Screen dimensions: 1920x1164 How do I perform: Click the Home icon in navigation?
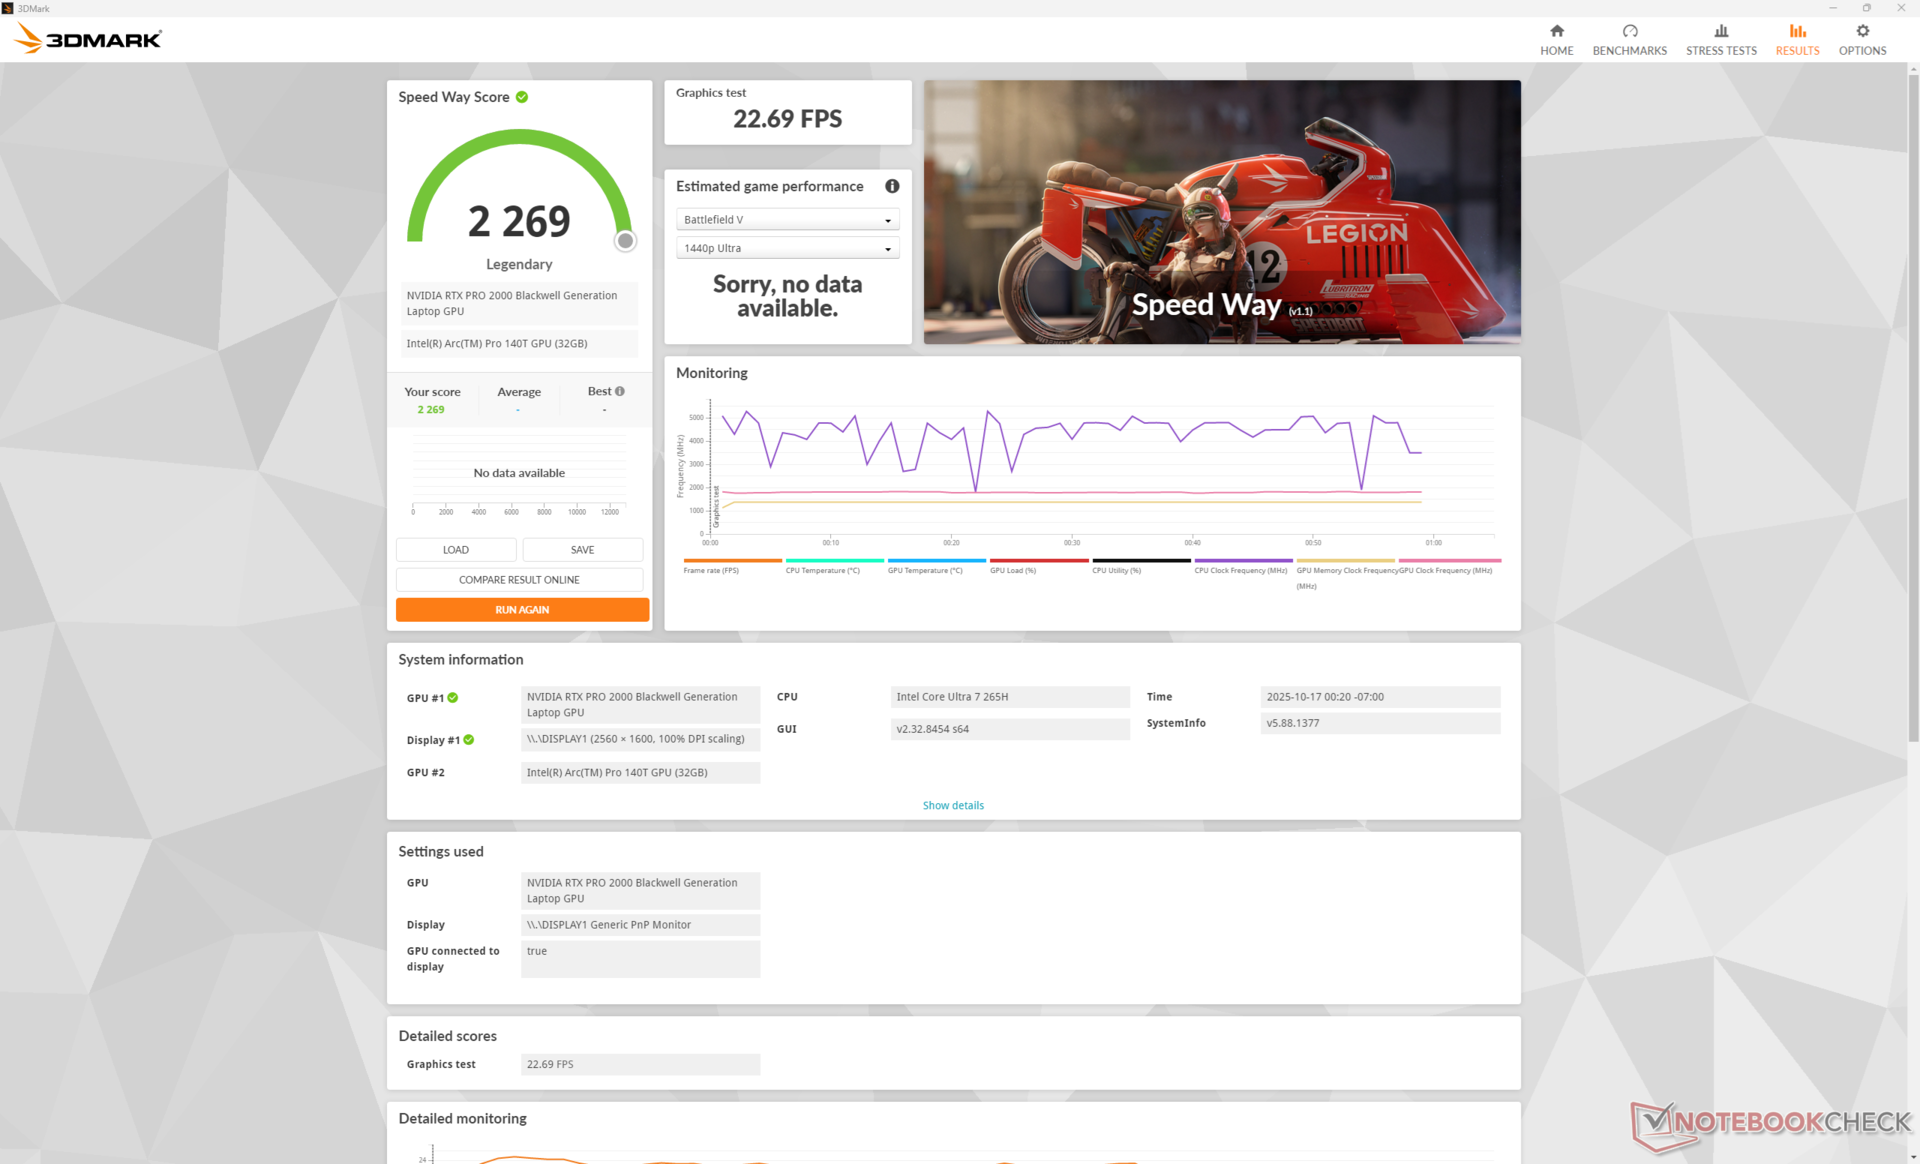coord(1556,31)
